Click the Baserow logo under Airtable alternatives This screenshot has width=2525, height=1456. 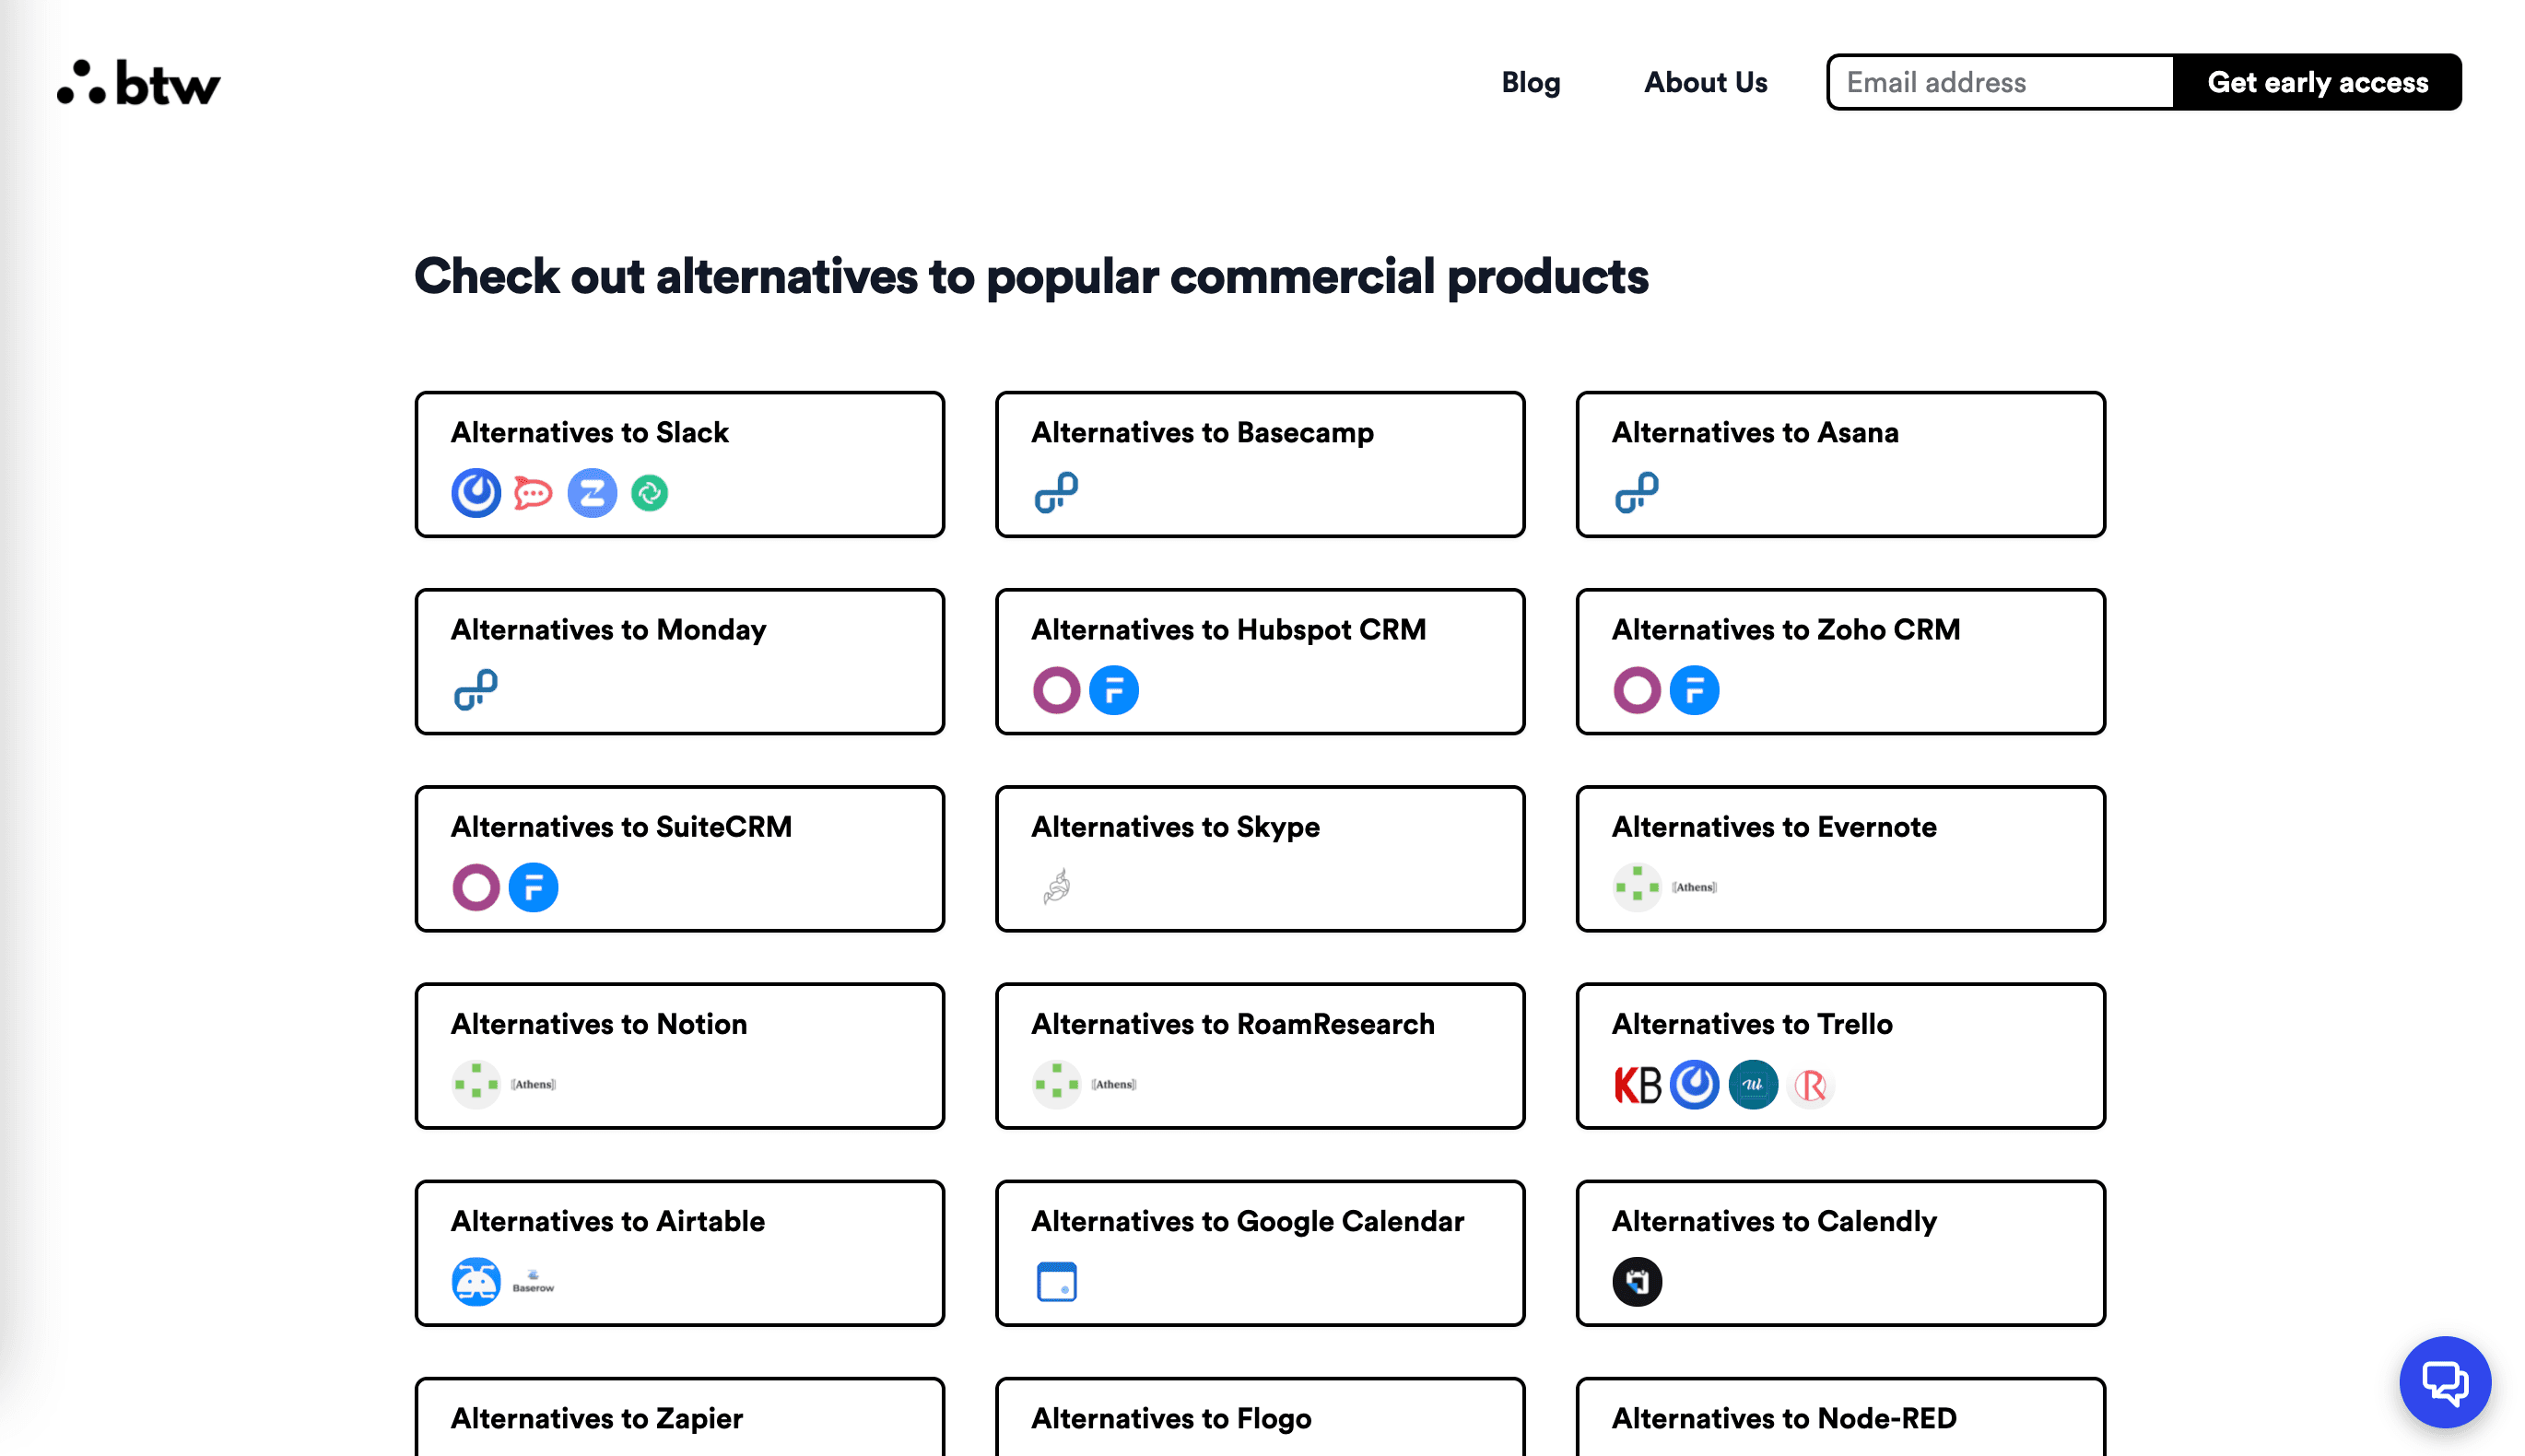(533, 1281)
